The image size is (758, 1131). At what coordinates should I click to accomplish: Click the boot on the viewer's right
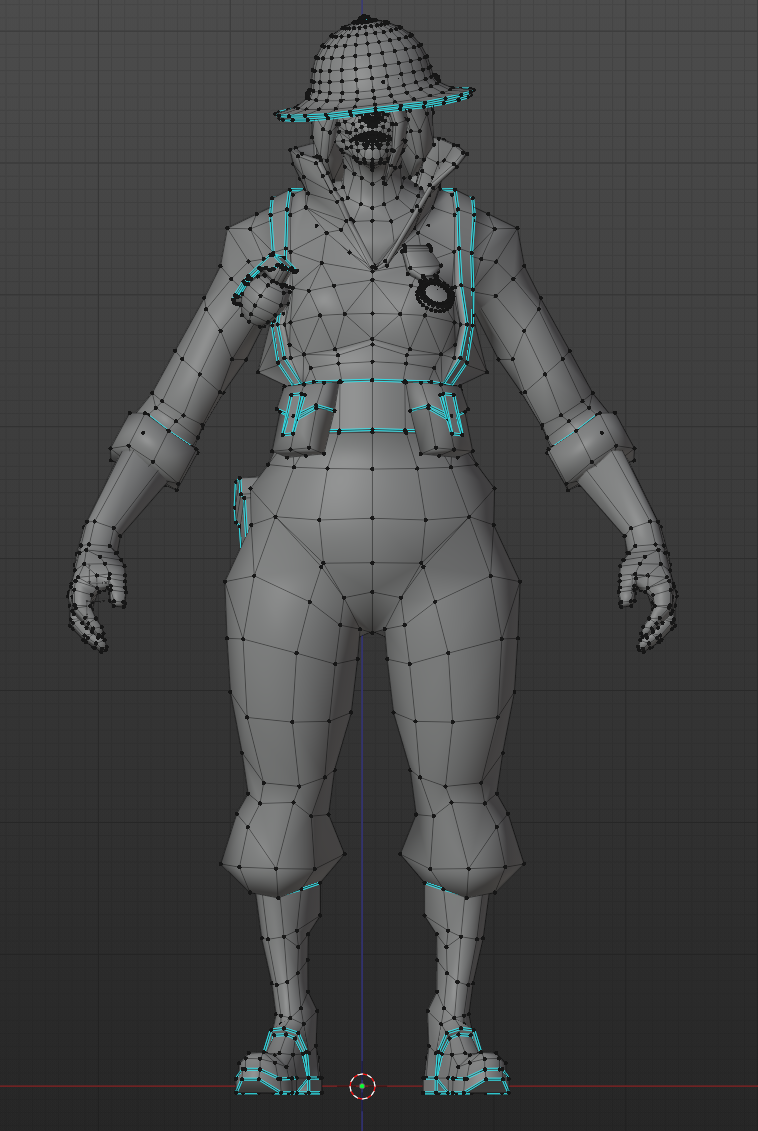pos(467,1060)
